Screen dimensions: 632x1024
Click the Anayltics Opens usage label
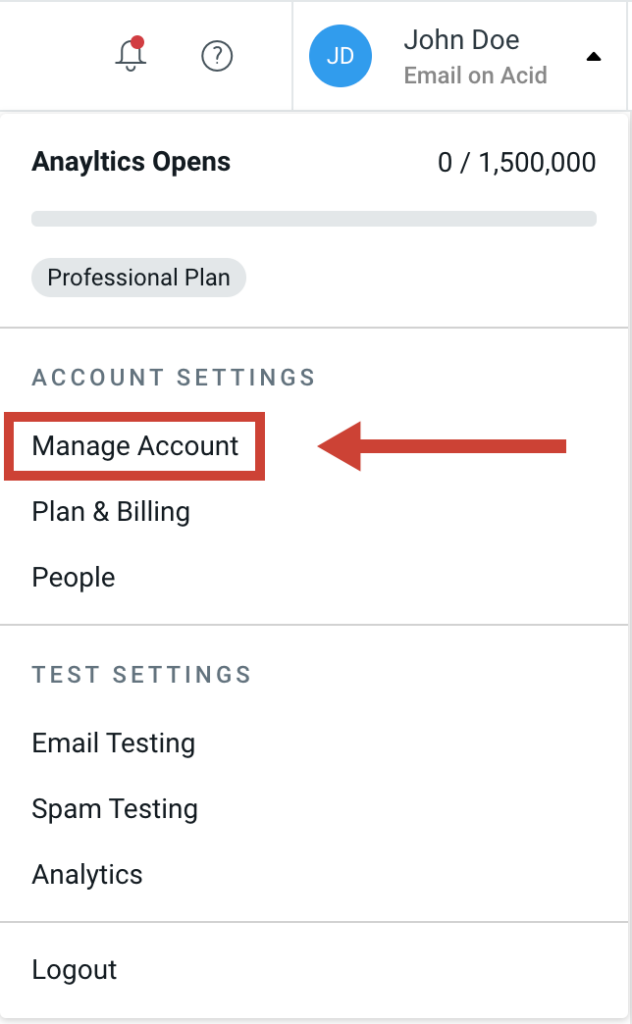(131, 161)
